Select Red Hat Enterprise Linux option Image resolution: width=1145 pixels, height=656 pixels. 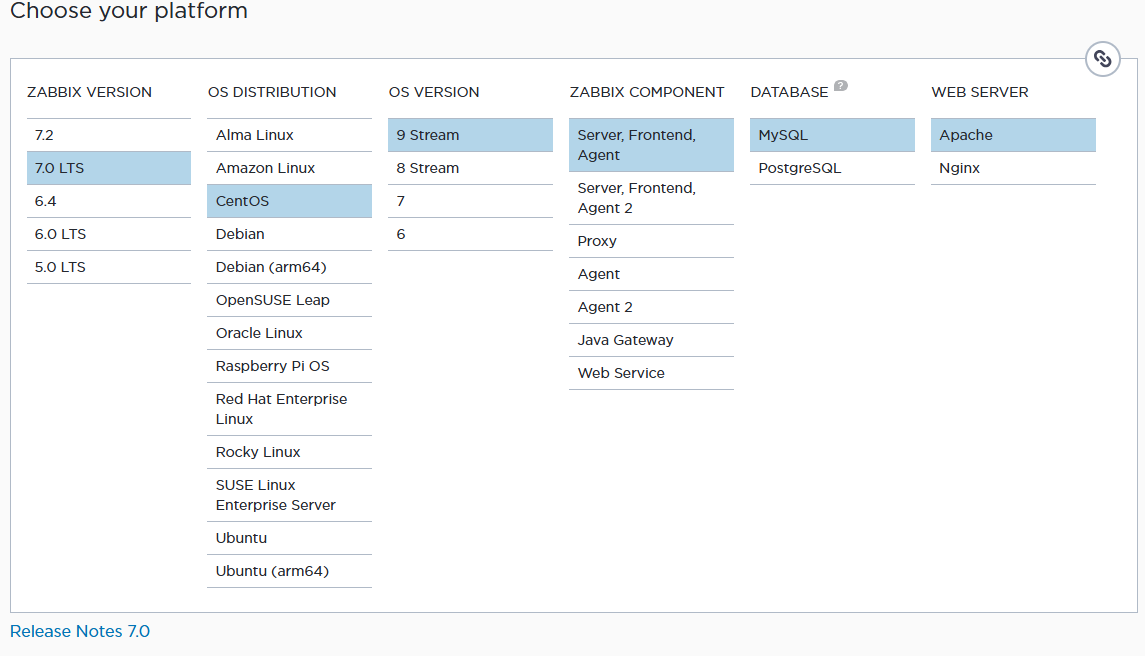(x=289, y=409)
